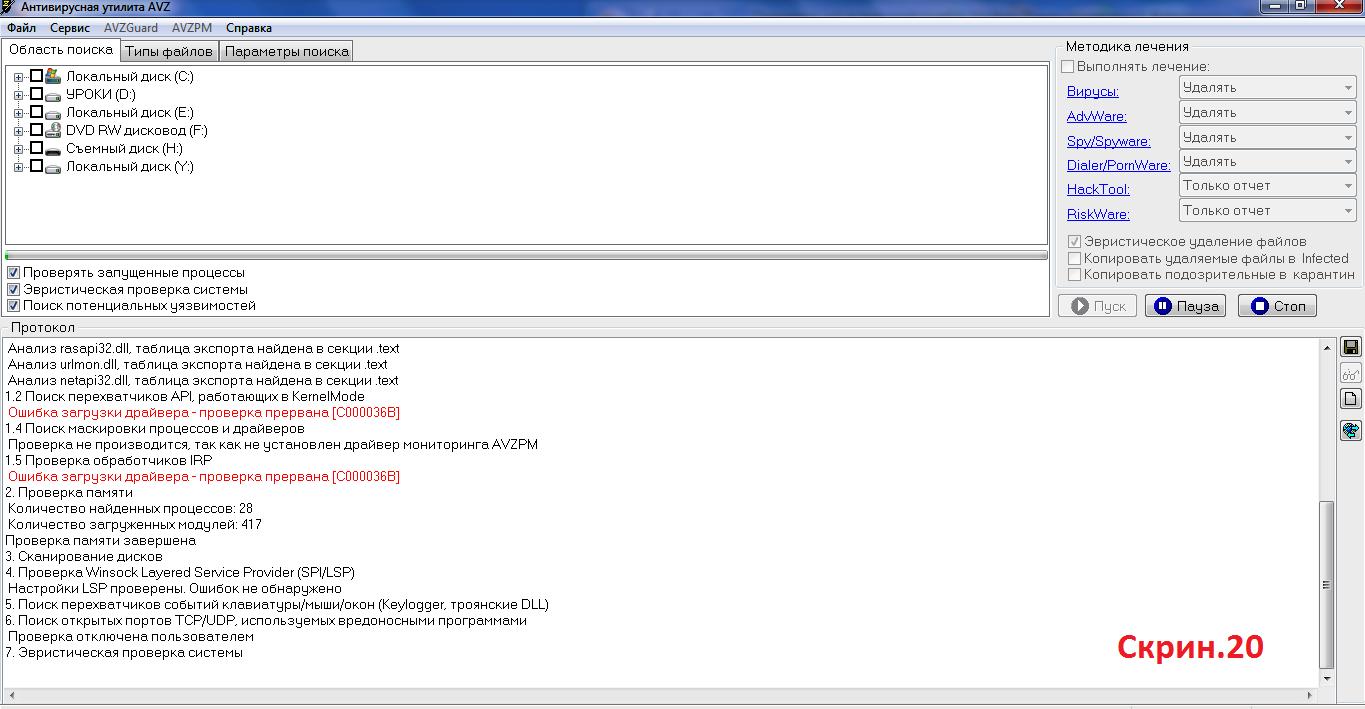Click the DVD RW дисковод (F:) disc icon
The image size is (1365, 709).
[53, 130]
